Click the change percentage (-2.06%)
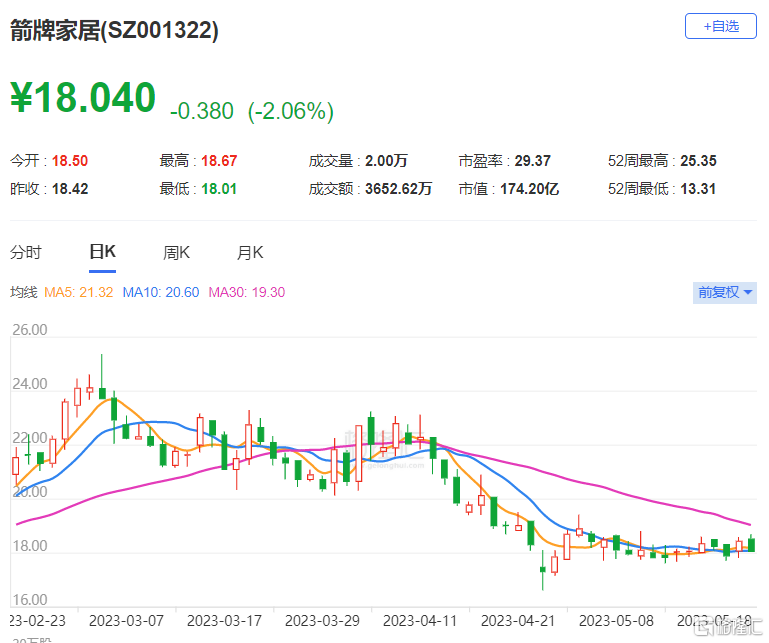 pos(291,111)
